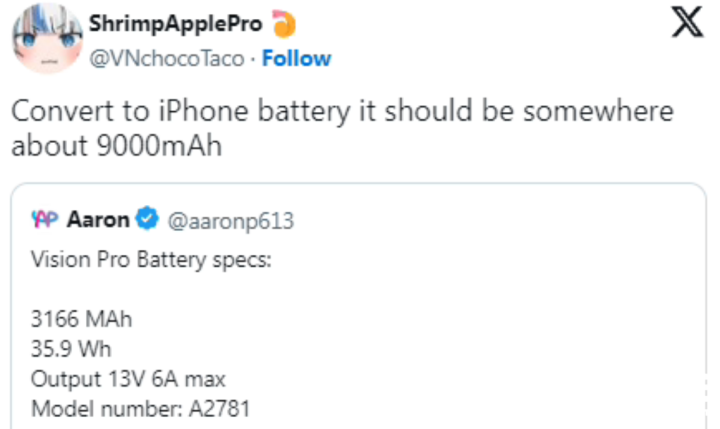This screenshot has width=720, height=429.
Task: Click the main tweet text about iPhone battery
Action: pos(340,111)
